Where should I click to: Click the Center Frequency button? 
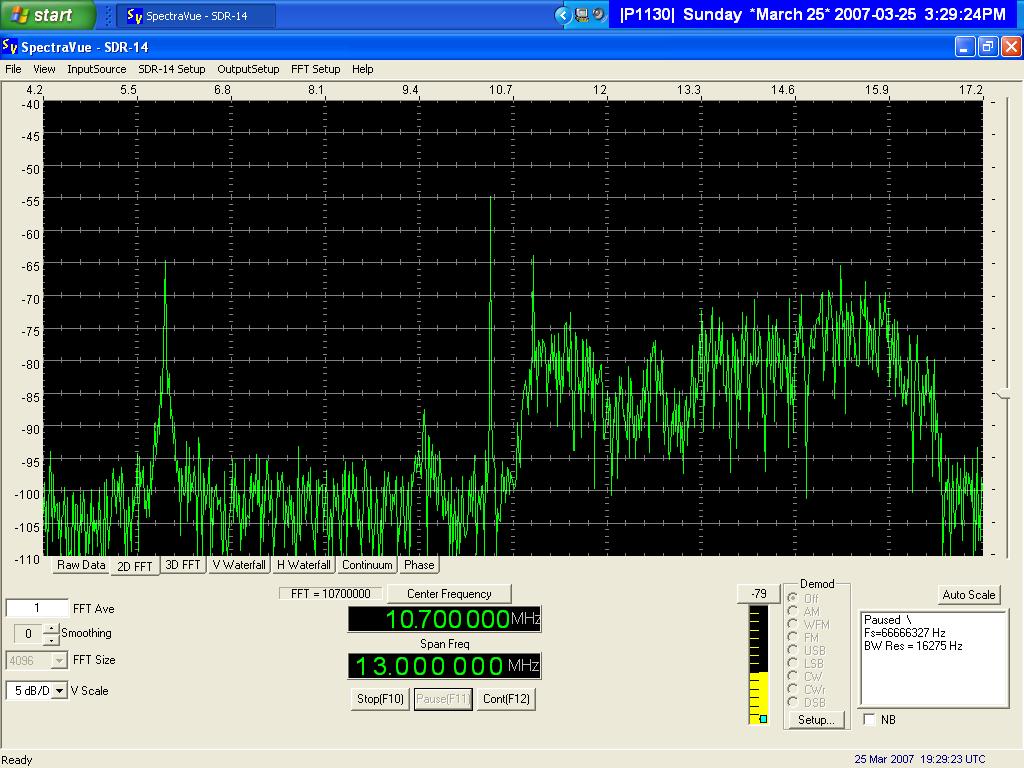[x=449, y=594]
